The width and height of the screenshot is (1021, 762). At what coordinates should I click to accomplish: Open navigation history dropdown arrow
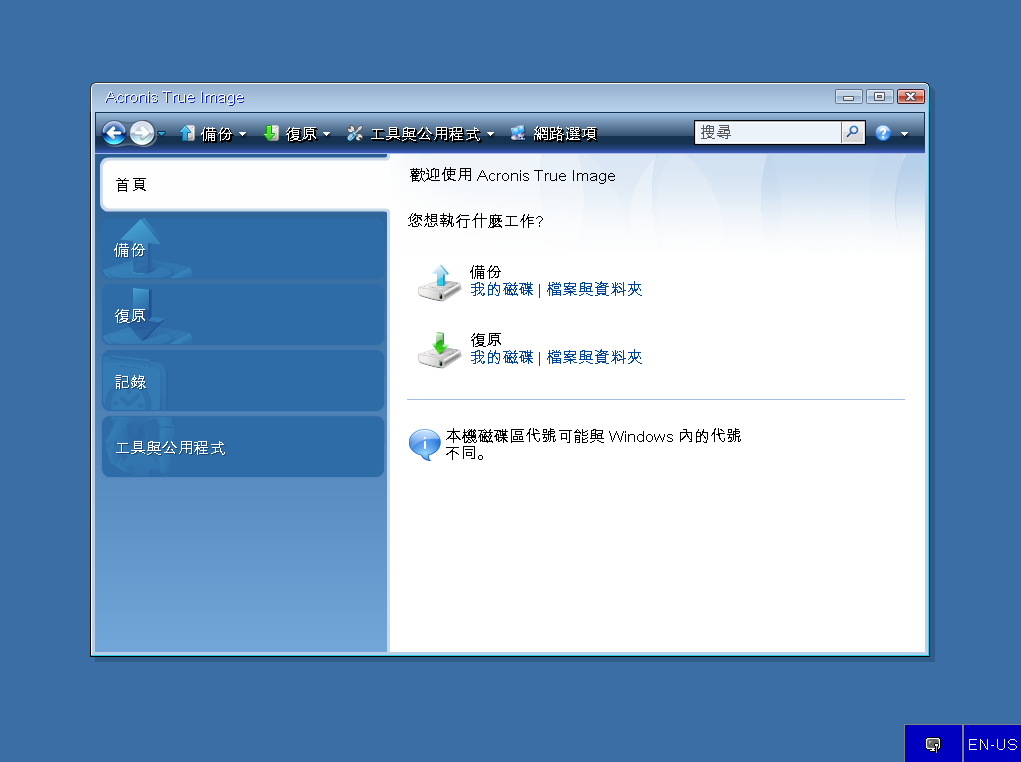(161, 134)
